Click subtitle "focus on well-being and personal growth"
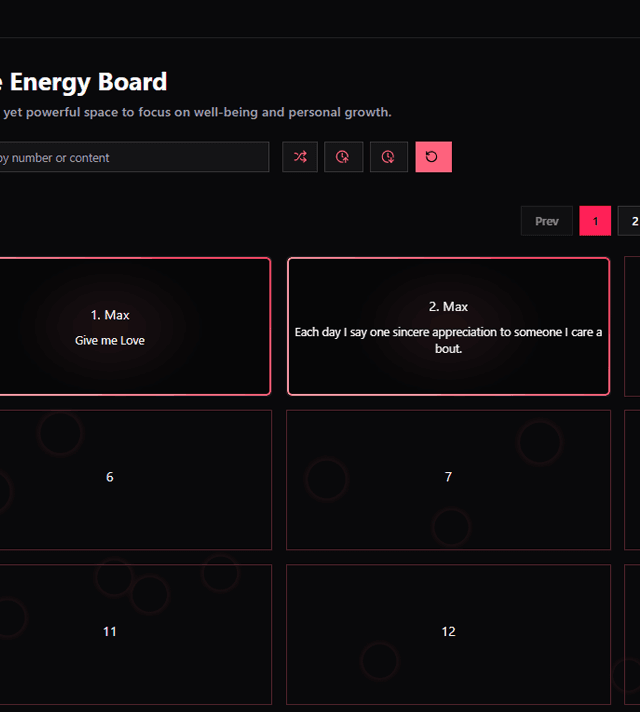640x712 pixels. pyautogui.click(x=264, y=112)
